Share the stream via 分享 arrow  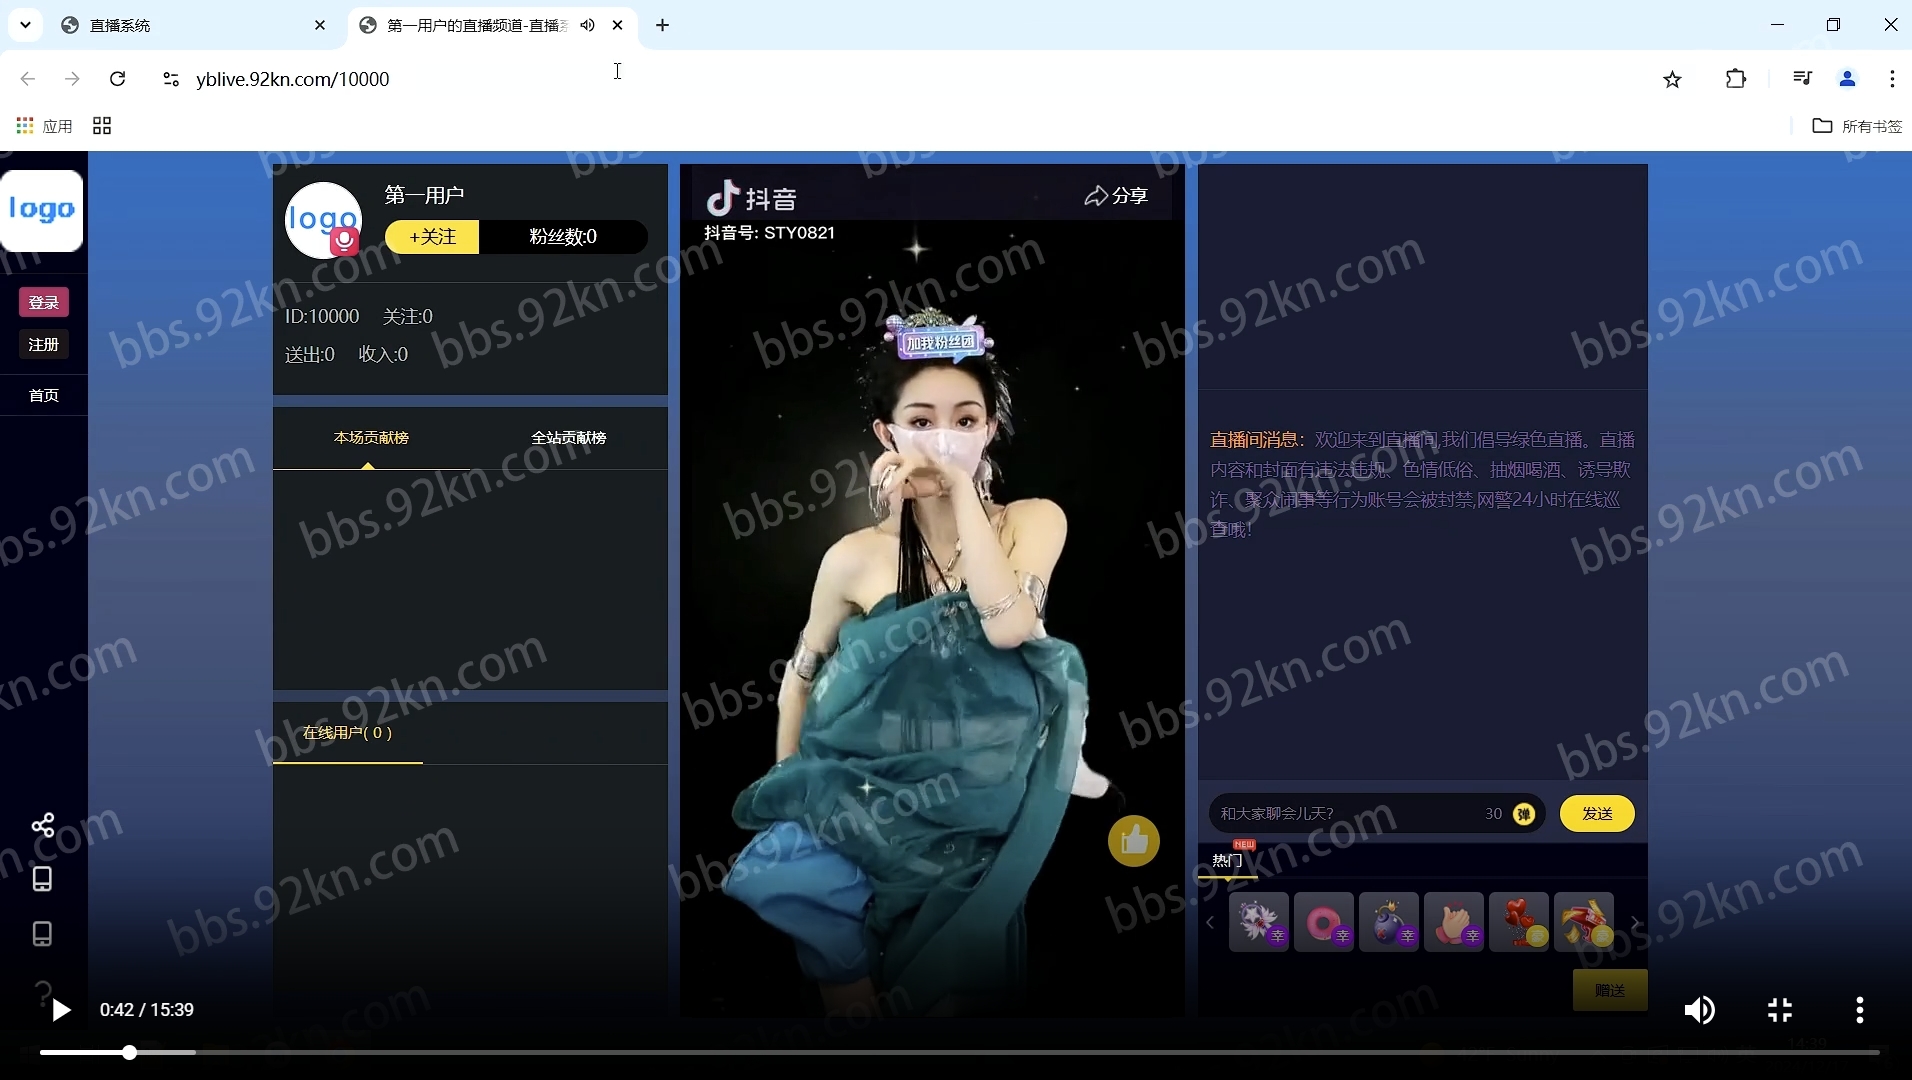pyautogui.click(x=1116, y=196)
